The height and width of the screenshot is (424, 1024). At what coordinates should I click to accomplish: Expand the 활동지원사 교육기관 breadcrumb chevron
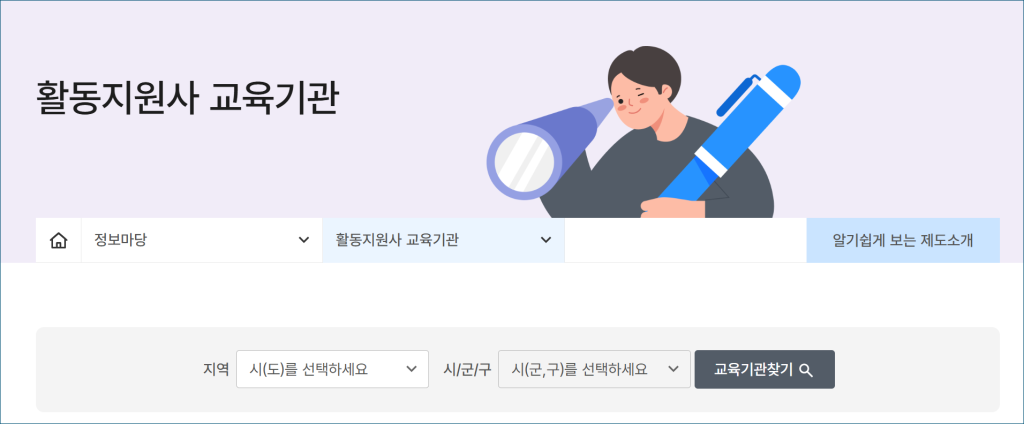tap(546, 240)
